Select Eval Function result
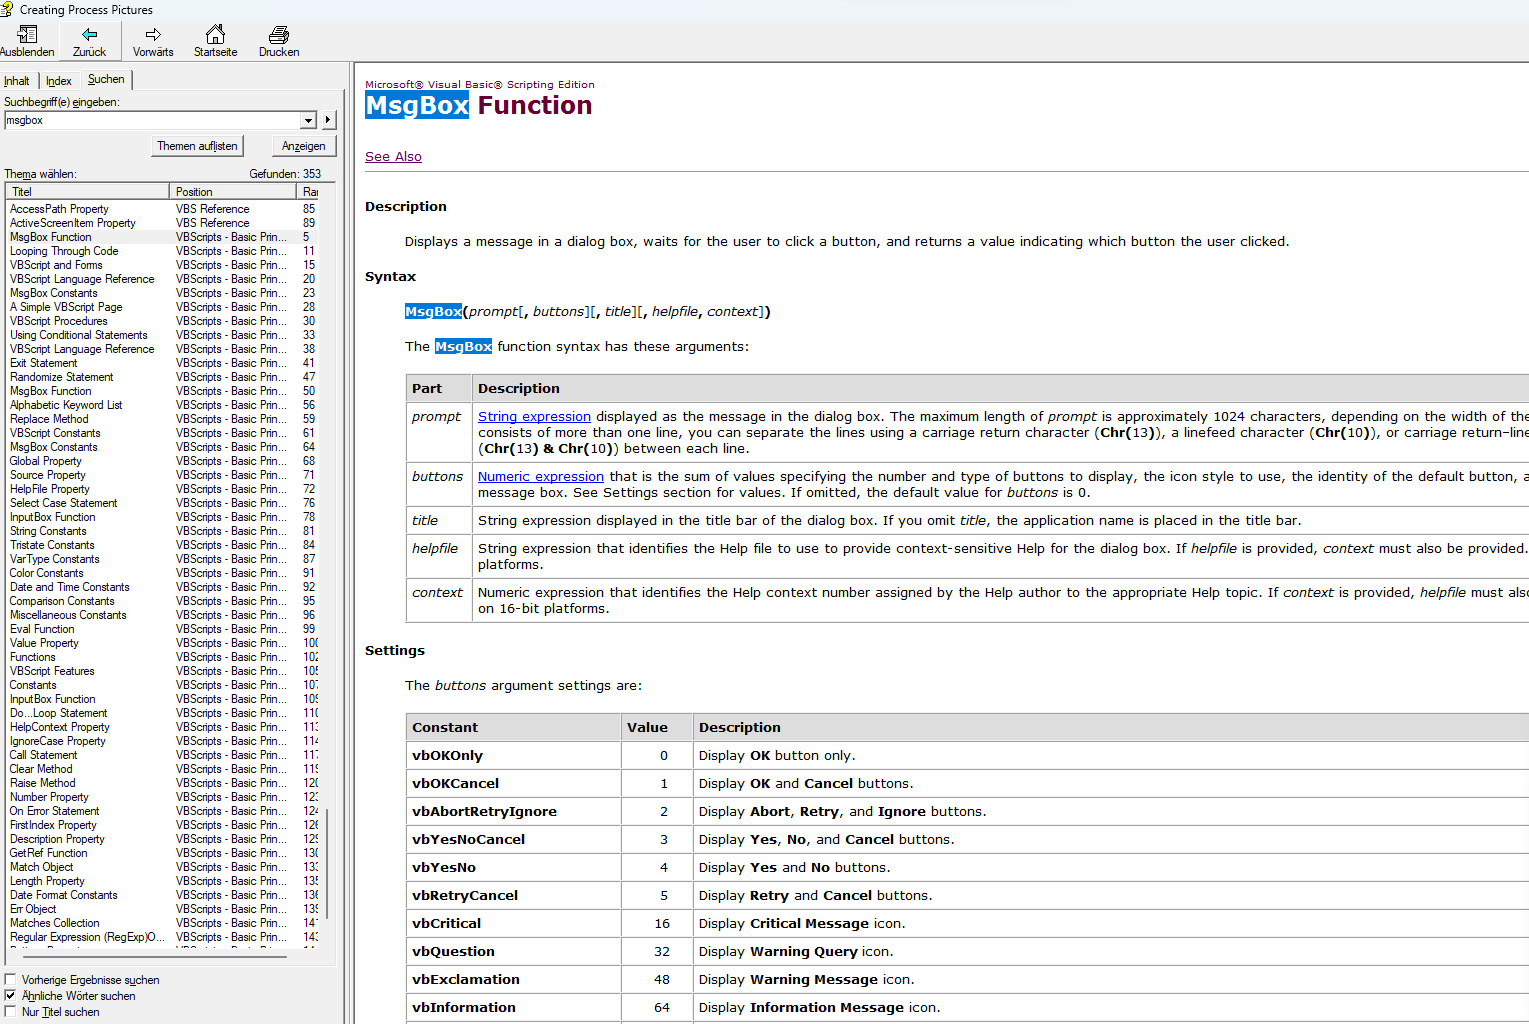Viewport: 1529px width, 1024px height. 42,629
